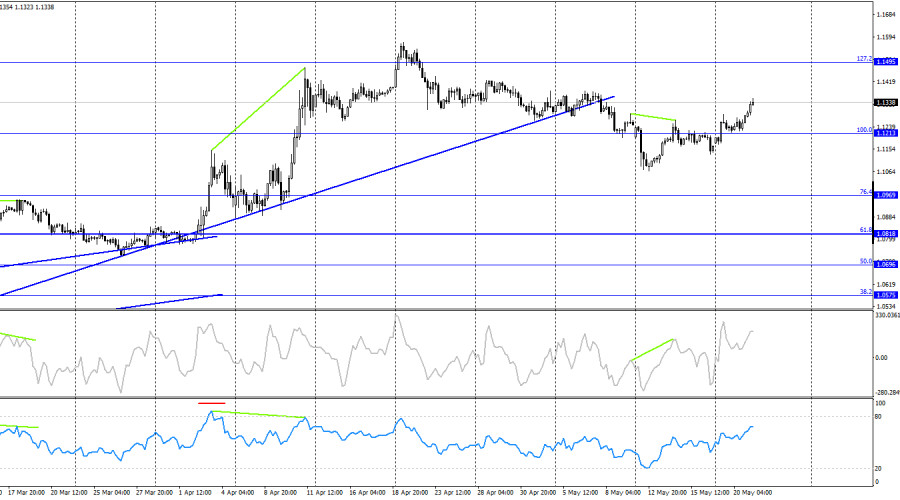Click the 1.0534 price scale value
Screen dimensions: 900x500
pos(886,307)
